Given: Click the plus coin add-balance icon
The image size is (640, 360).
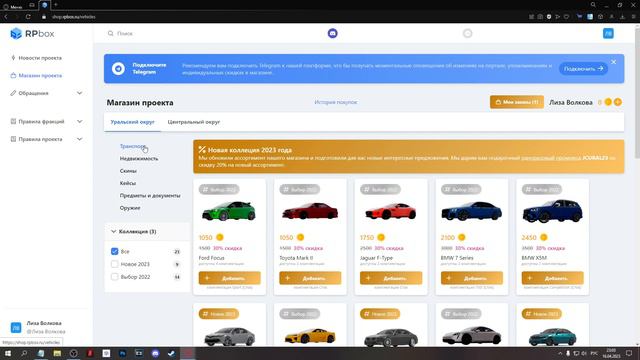Looking at the screenshot, I should point(618,102).
